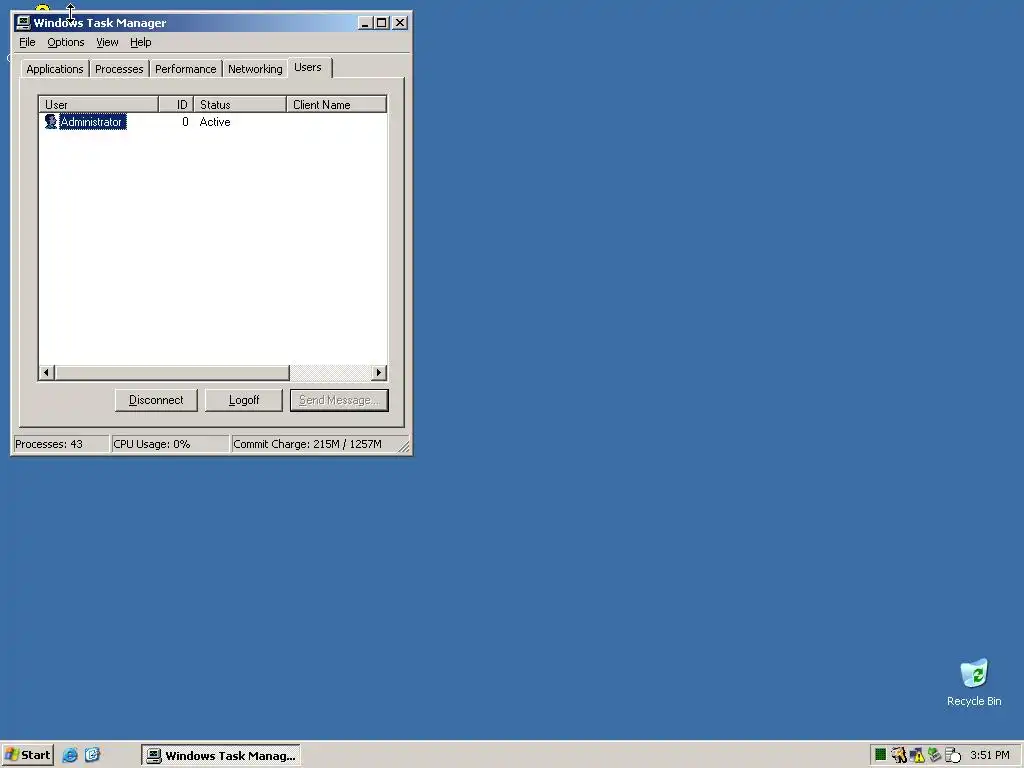Click the session ID value 0

185,122
